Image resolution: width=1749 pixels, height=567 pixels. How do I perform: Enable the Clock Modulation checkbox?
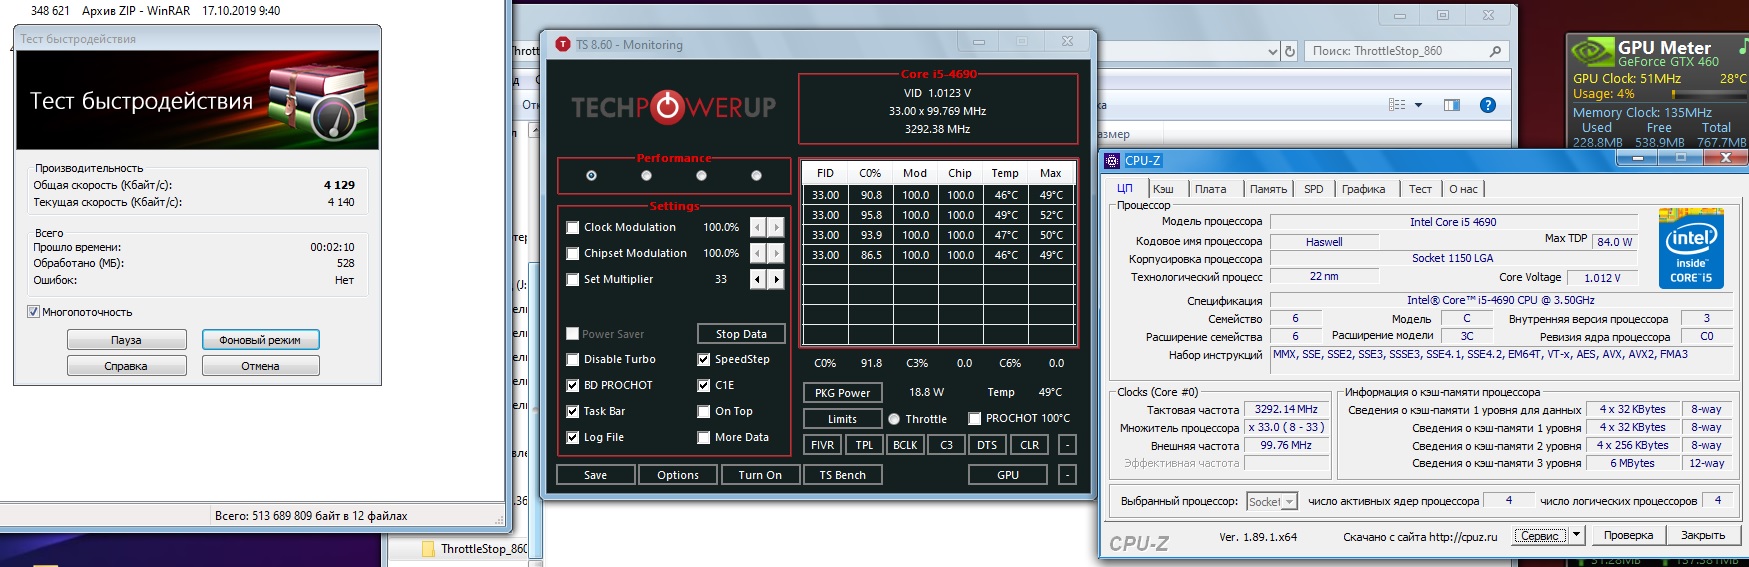[x=573, y=227]
